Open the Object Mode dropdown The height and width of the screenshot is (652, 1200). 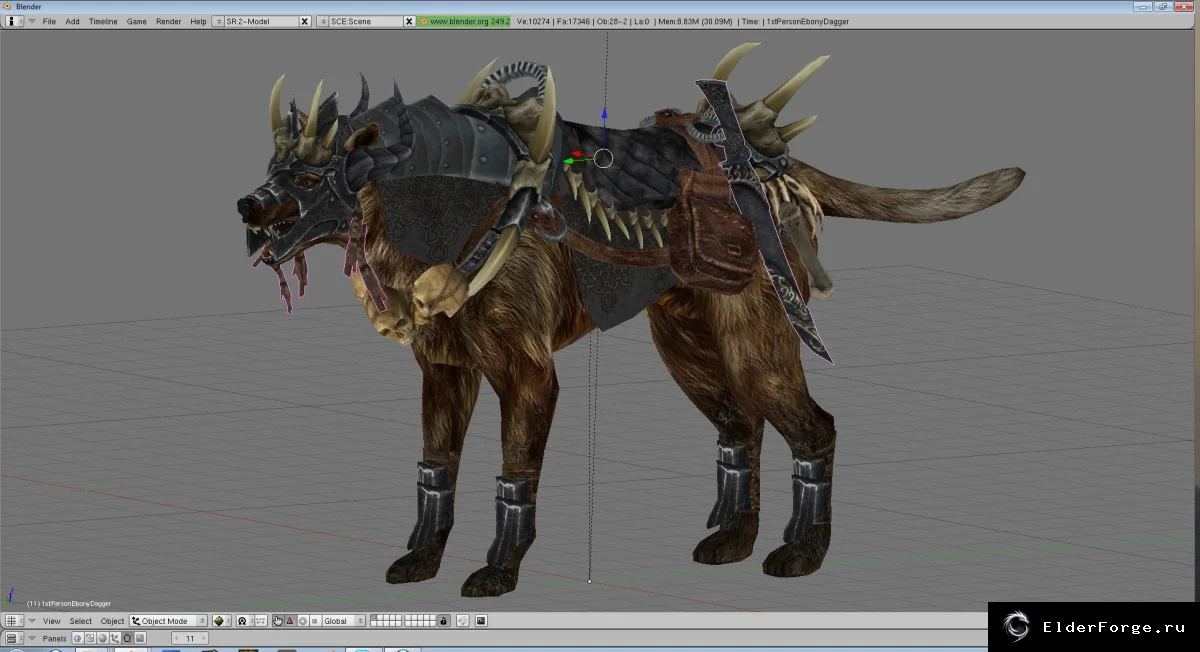pyautogui.click(x=168, y=621)
